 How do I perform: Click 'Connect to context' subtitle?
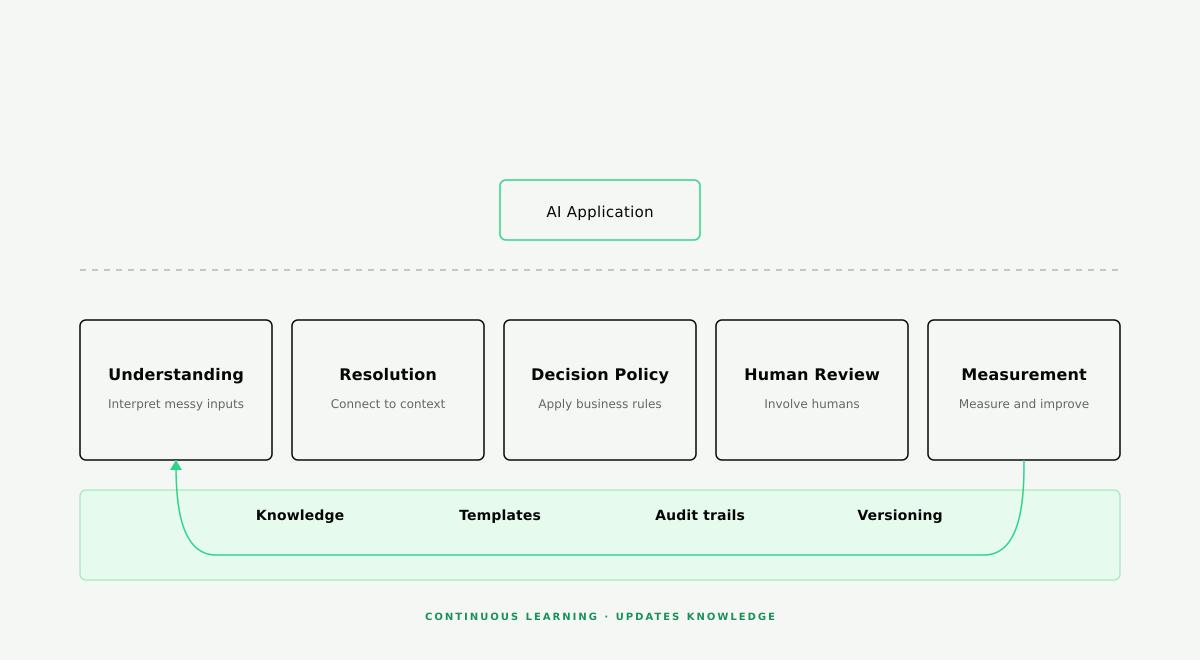pyautogui.click(x=388, y=404)
